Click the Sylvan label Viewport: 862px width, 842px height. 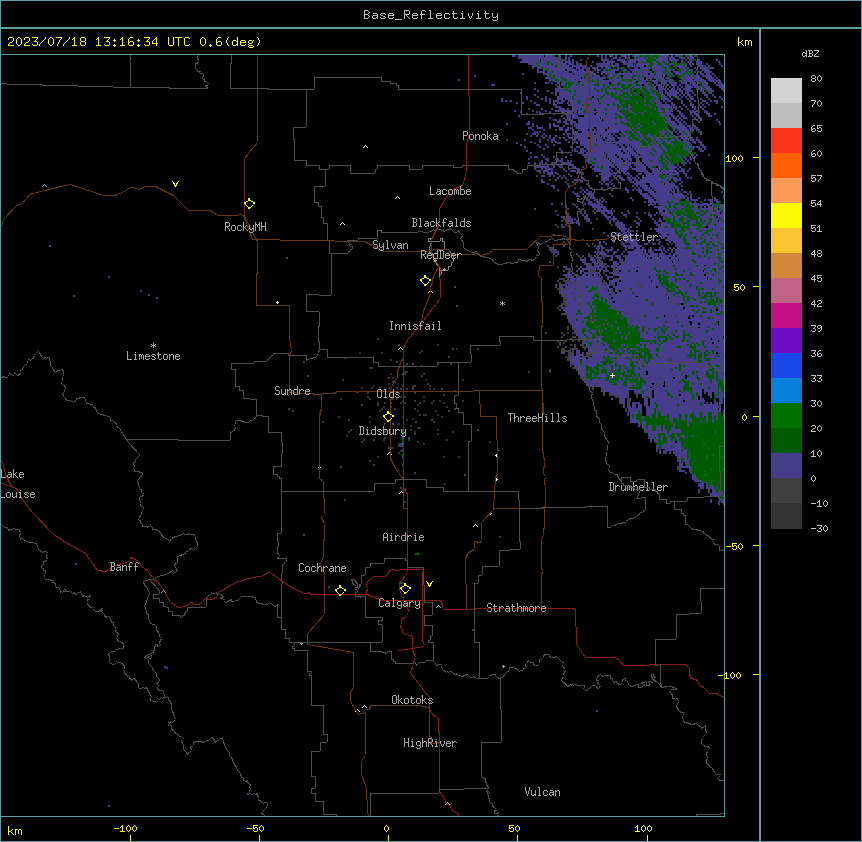[x=390, y=245]
